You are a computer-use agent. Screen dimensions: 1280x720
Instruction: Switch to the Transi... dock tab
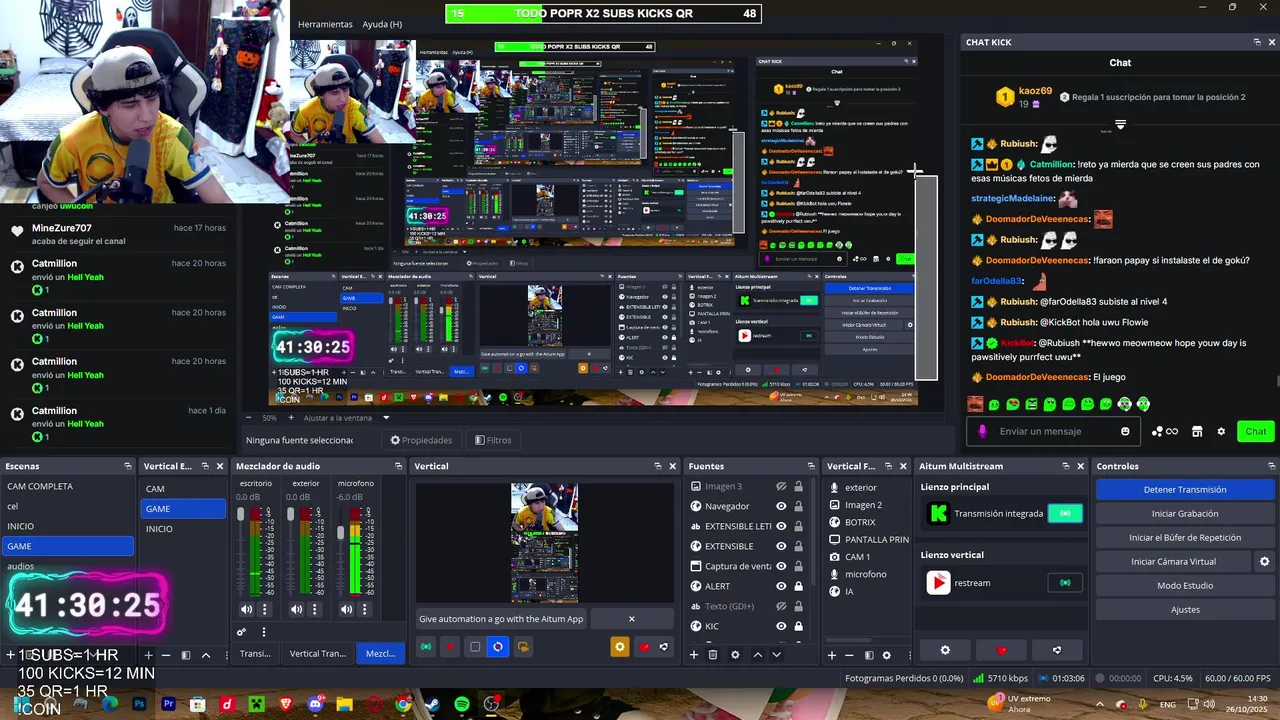tap(255, 653)
